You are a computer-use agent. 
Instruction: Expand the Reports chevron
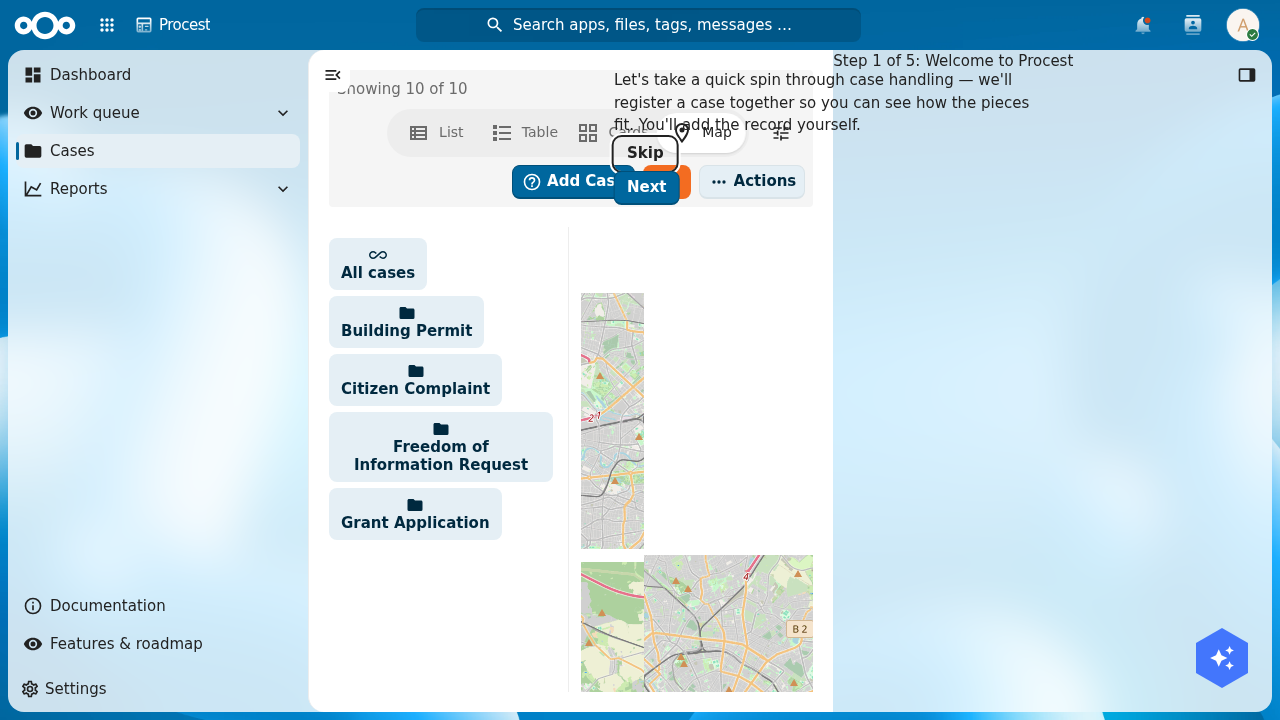click(x=283, y=189)
